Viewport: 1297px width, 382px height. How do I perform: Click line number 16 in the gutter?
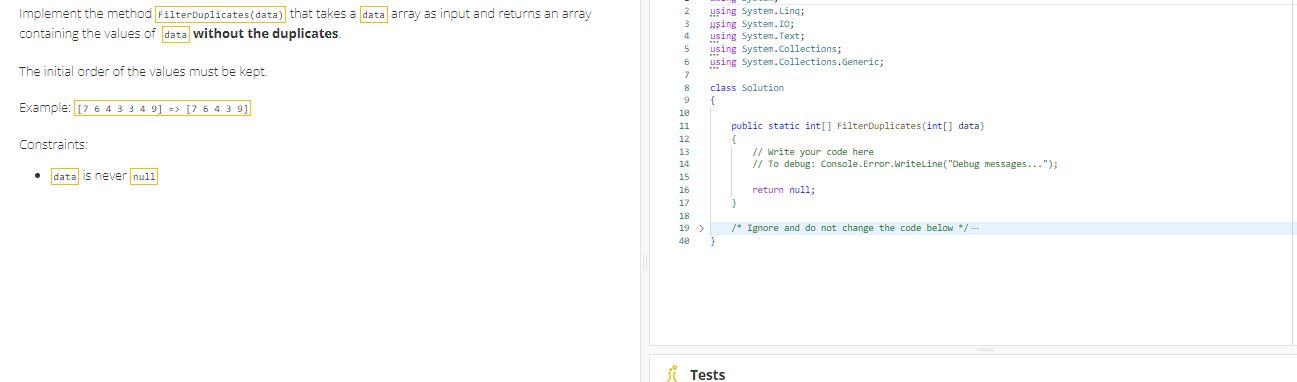coord(684,190)
